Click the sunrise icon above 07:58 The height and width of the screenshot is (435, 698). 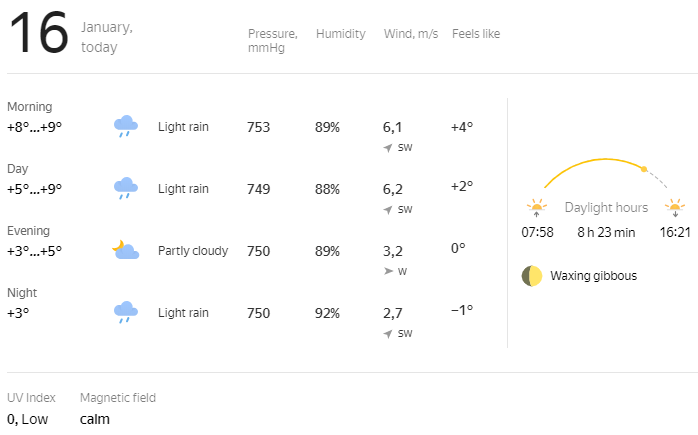coord(537,208)
